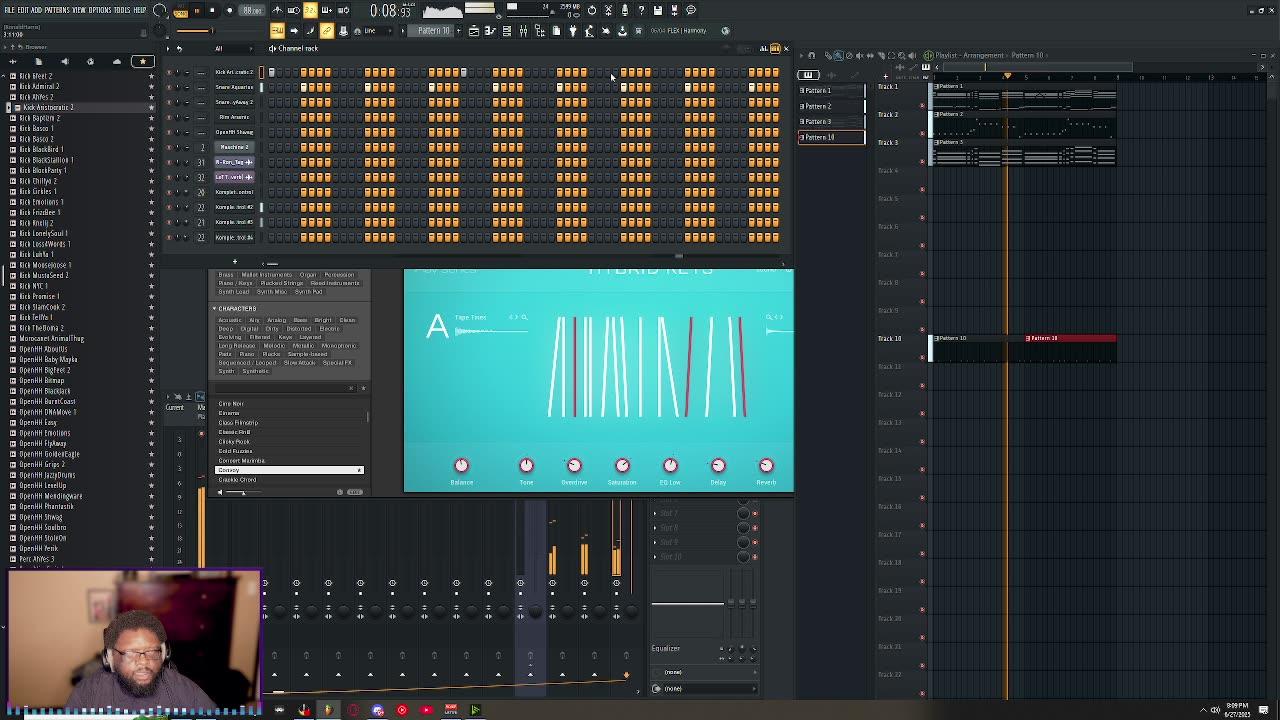Toggle first step of the Kick channel
The height and width of the screenshot is (720, 1280).
271,72
